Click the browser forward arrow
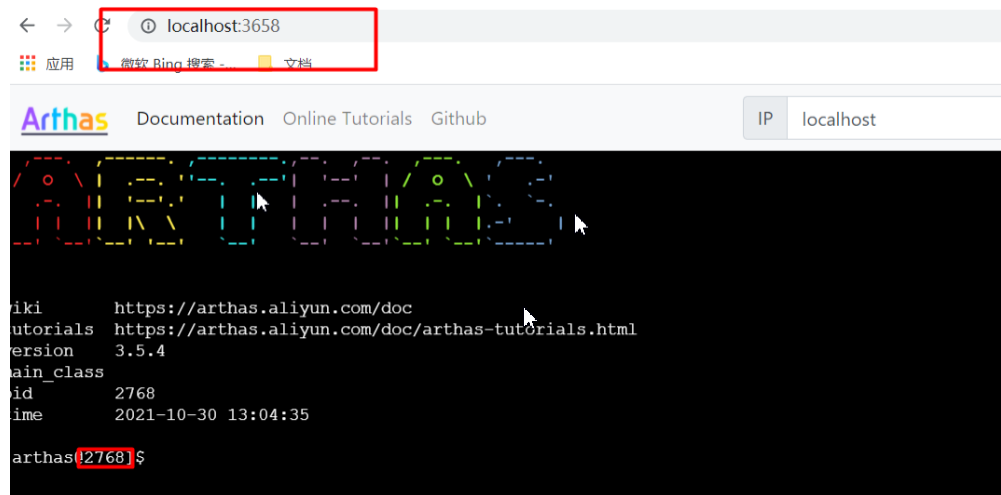Viewport: 1001px width, 495px height. pyautogui.click(x=64, y=26)
